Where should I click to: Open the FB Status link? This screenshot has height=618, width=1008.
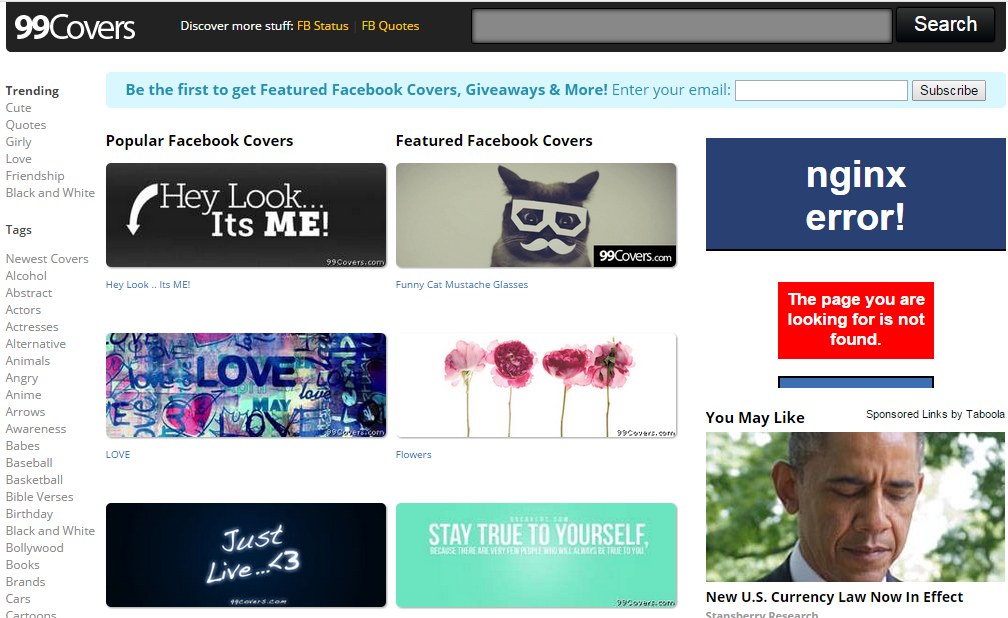pos(323,26)
